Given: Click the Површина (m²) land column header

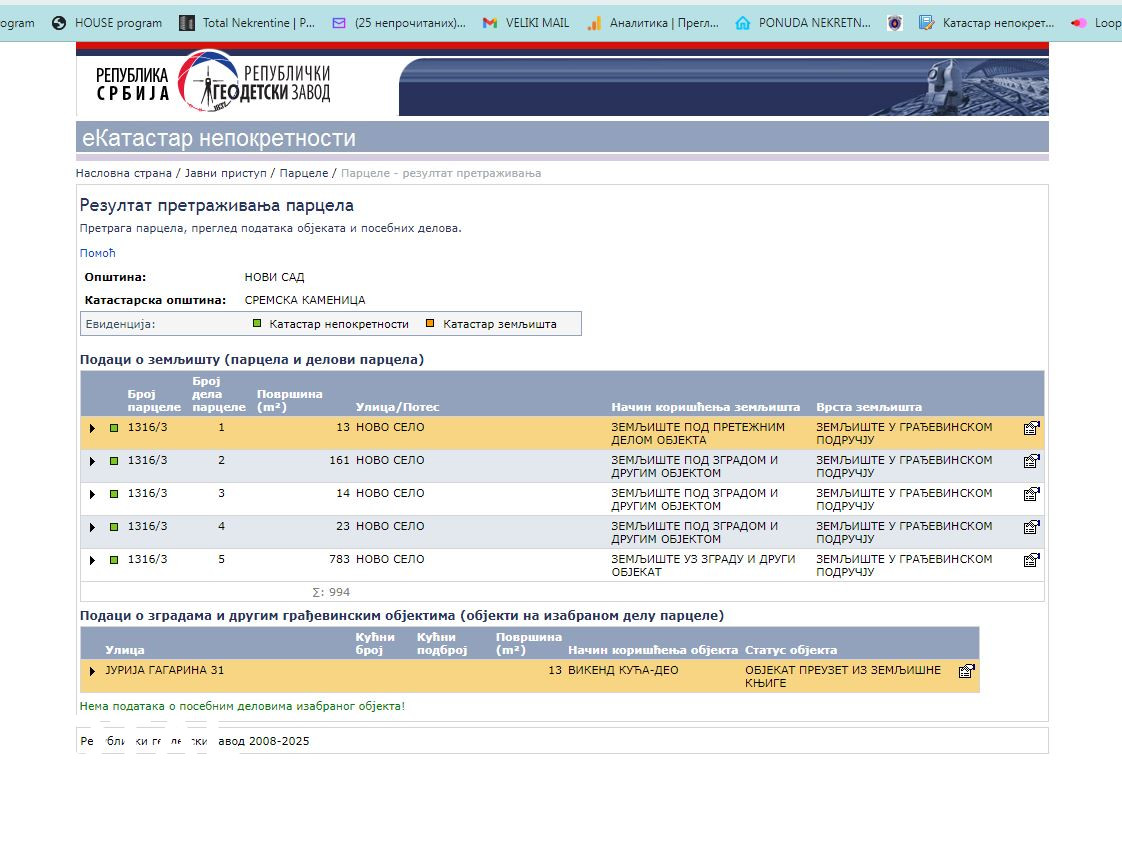Looking at the screenshot, I should pos(289,401).
